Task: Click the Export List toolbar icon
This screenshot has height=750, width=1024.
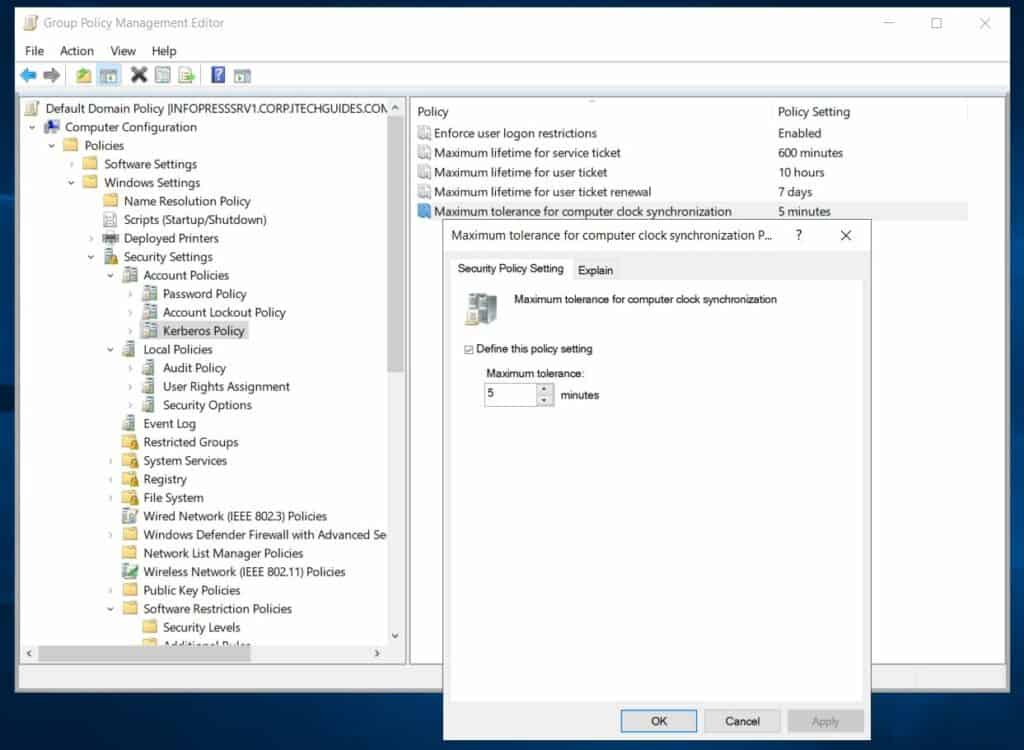Action: click(187, 74)
